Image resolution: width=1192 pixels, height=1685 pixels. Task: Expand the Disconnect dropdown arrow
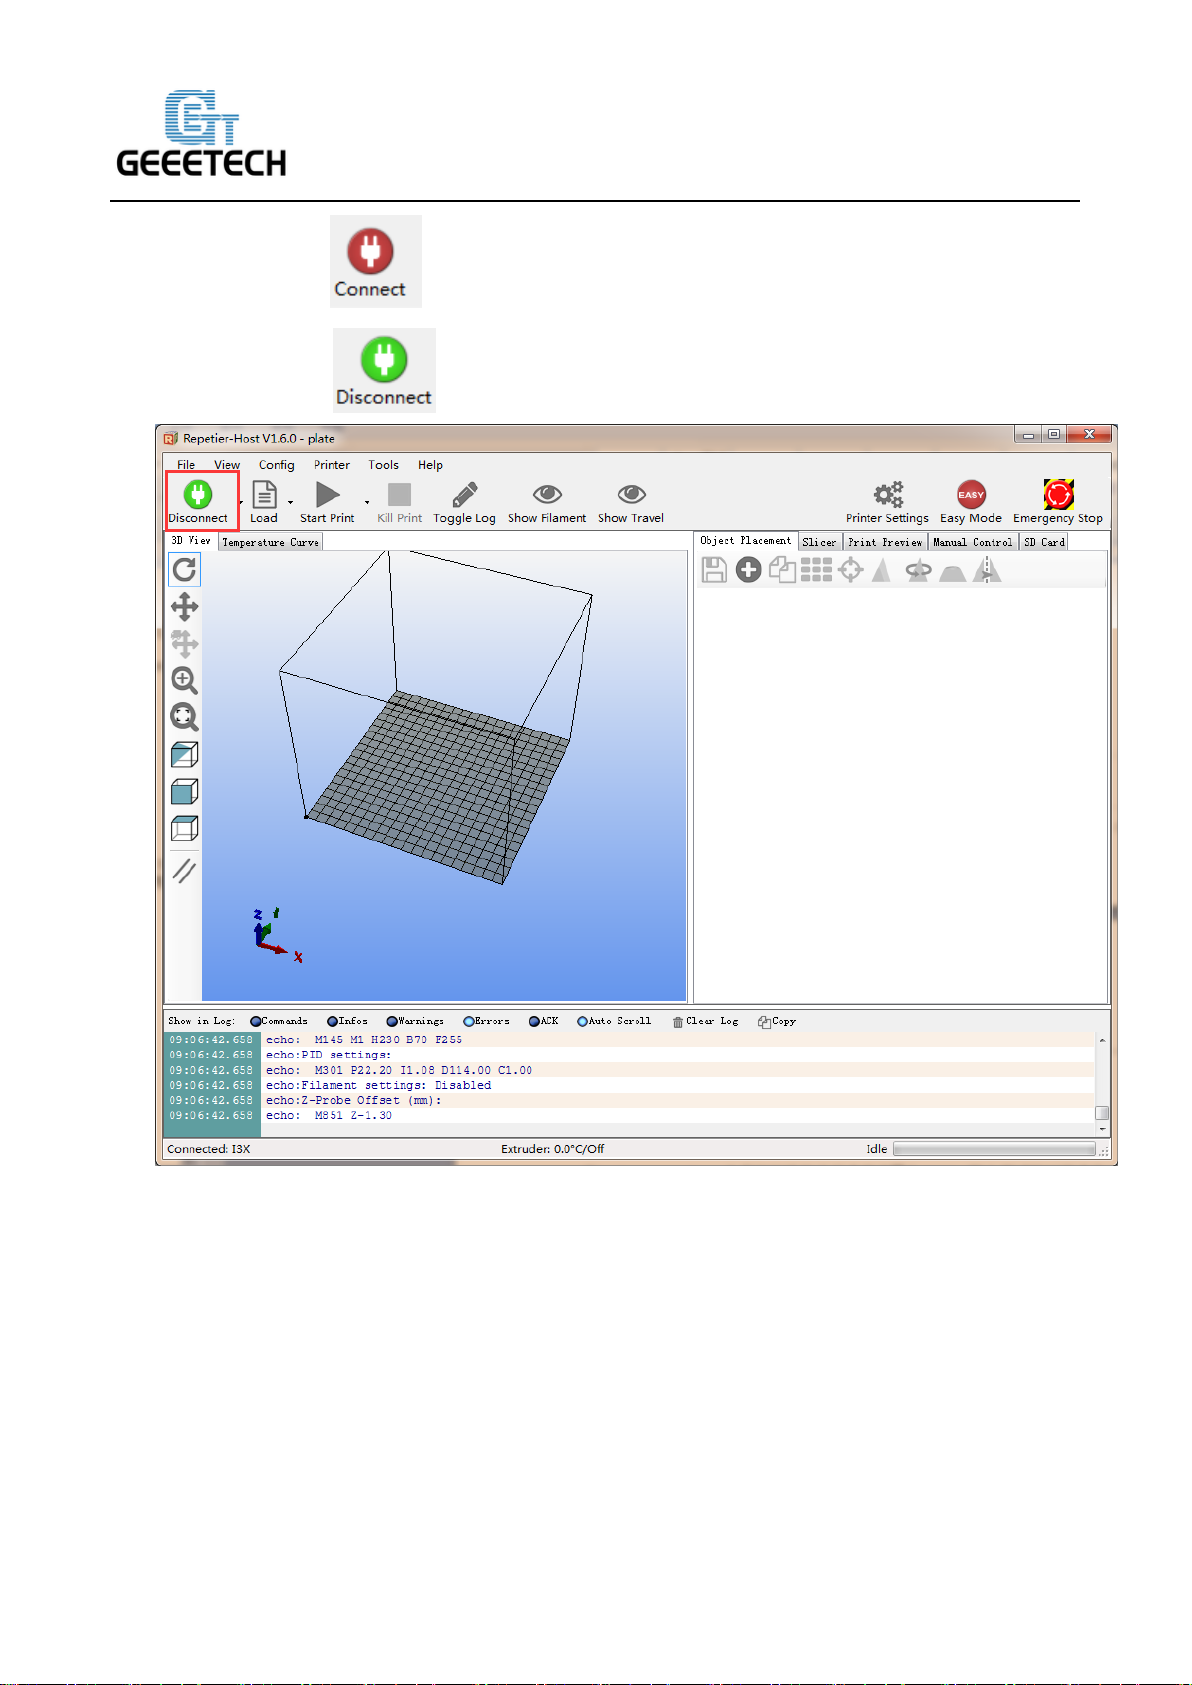tap(241, 502)
